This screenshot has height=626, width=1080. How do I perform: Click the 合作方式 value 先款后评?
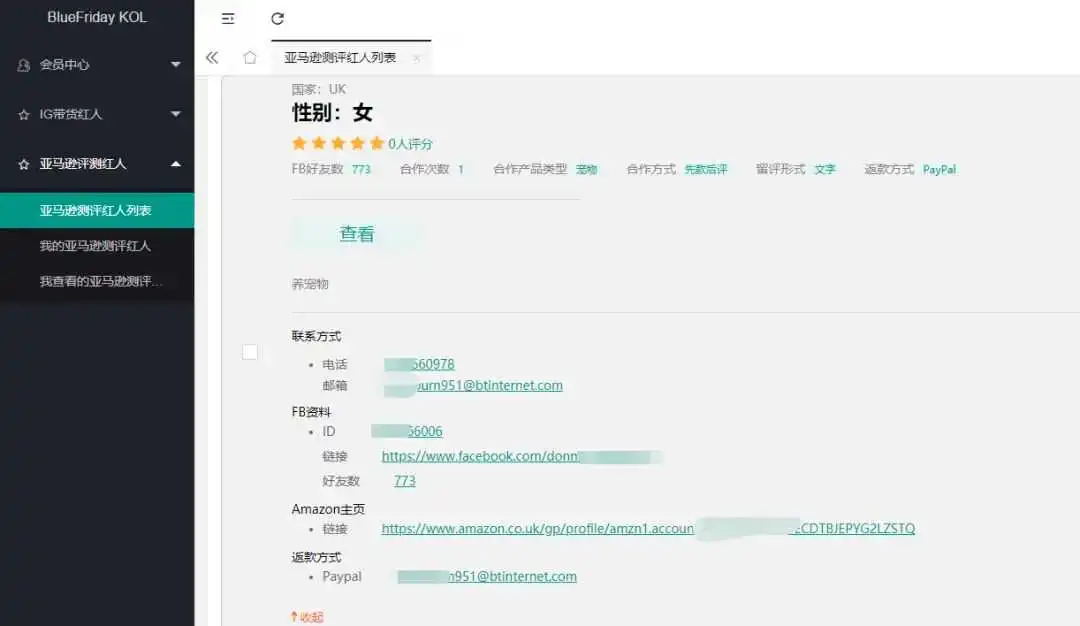pos(705,169)
